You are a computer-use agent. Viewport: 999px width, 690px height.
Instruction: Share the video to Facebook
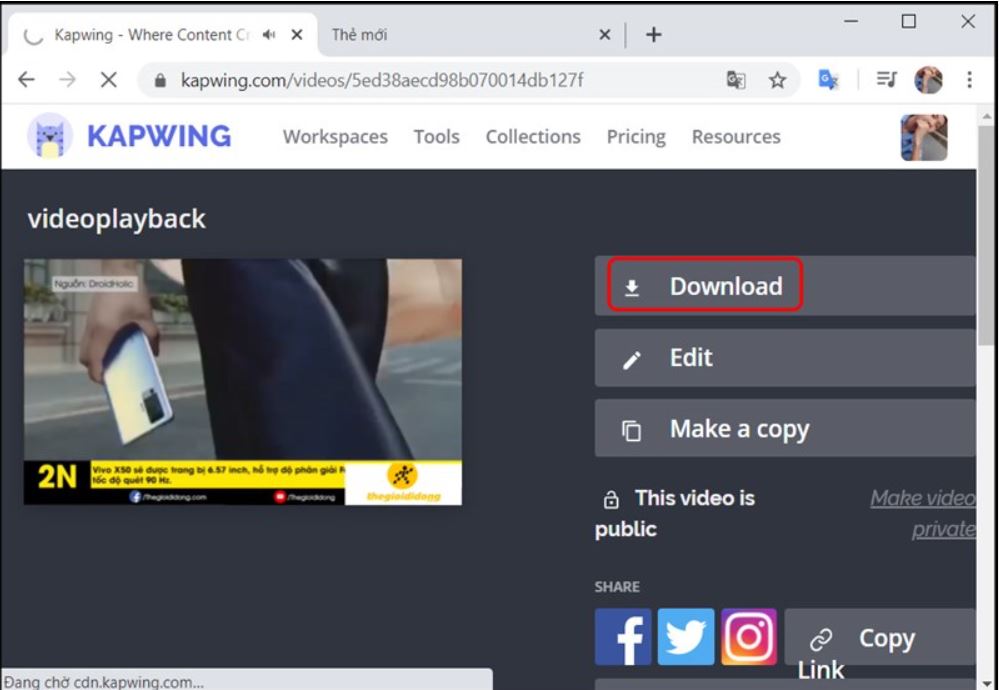[x=623, y=638]
